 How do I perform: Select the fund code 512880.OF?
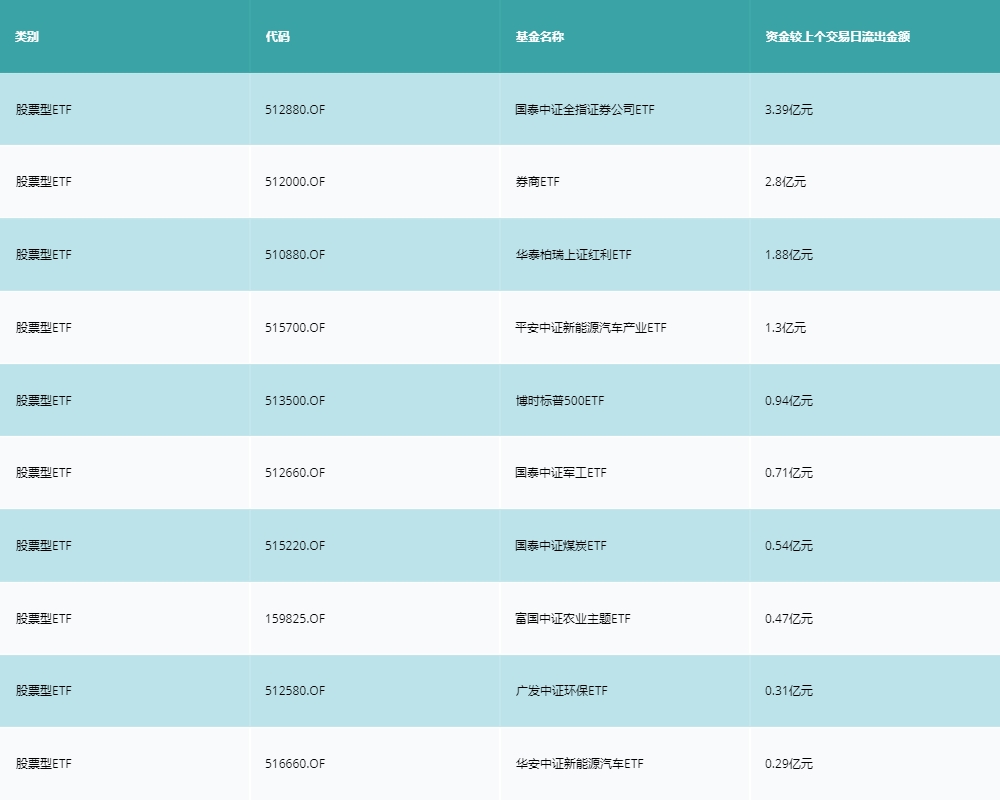pos(293,110)
